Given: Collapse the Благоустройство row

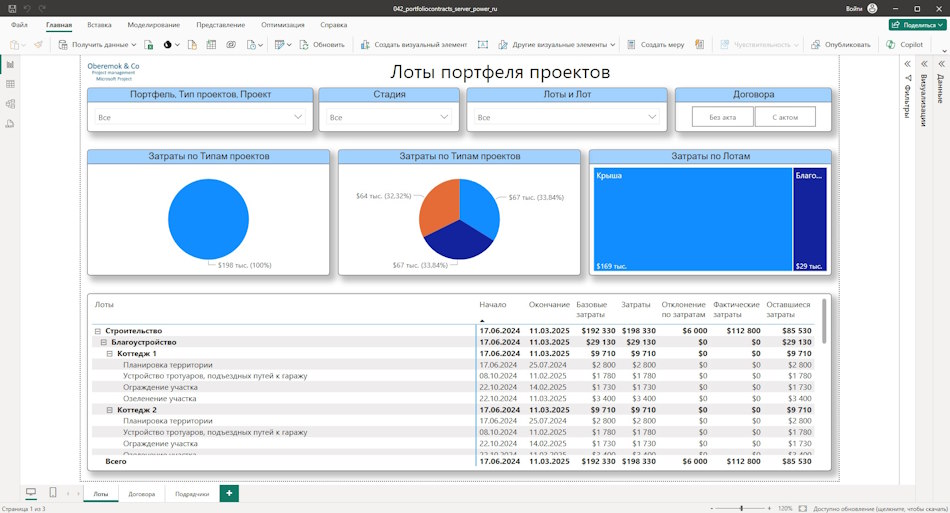Looking at the screenshot, I should (104, 342).
